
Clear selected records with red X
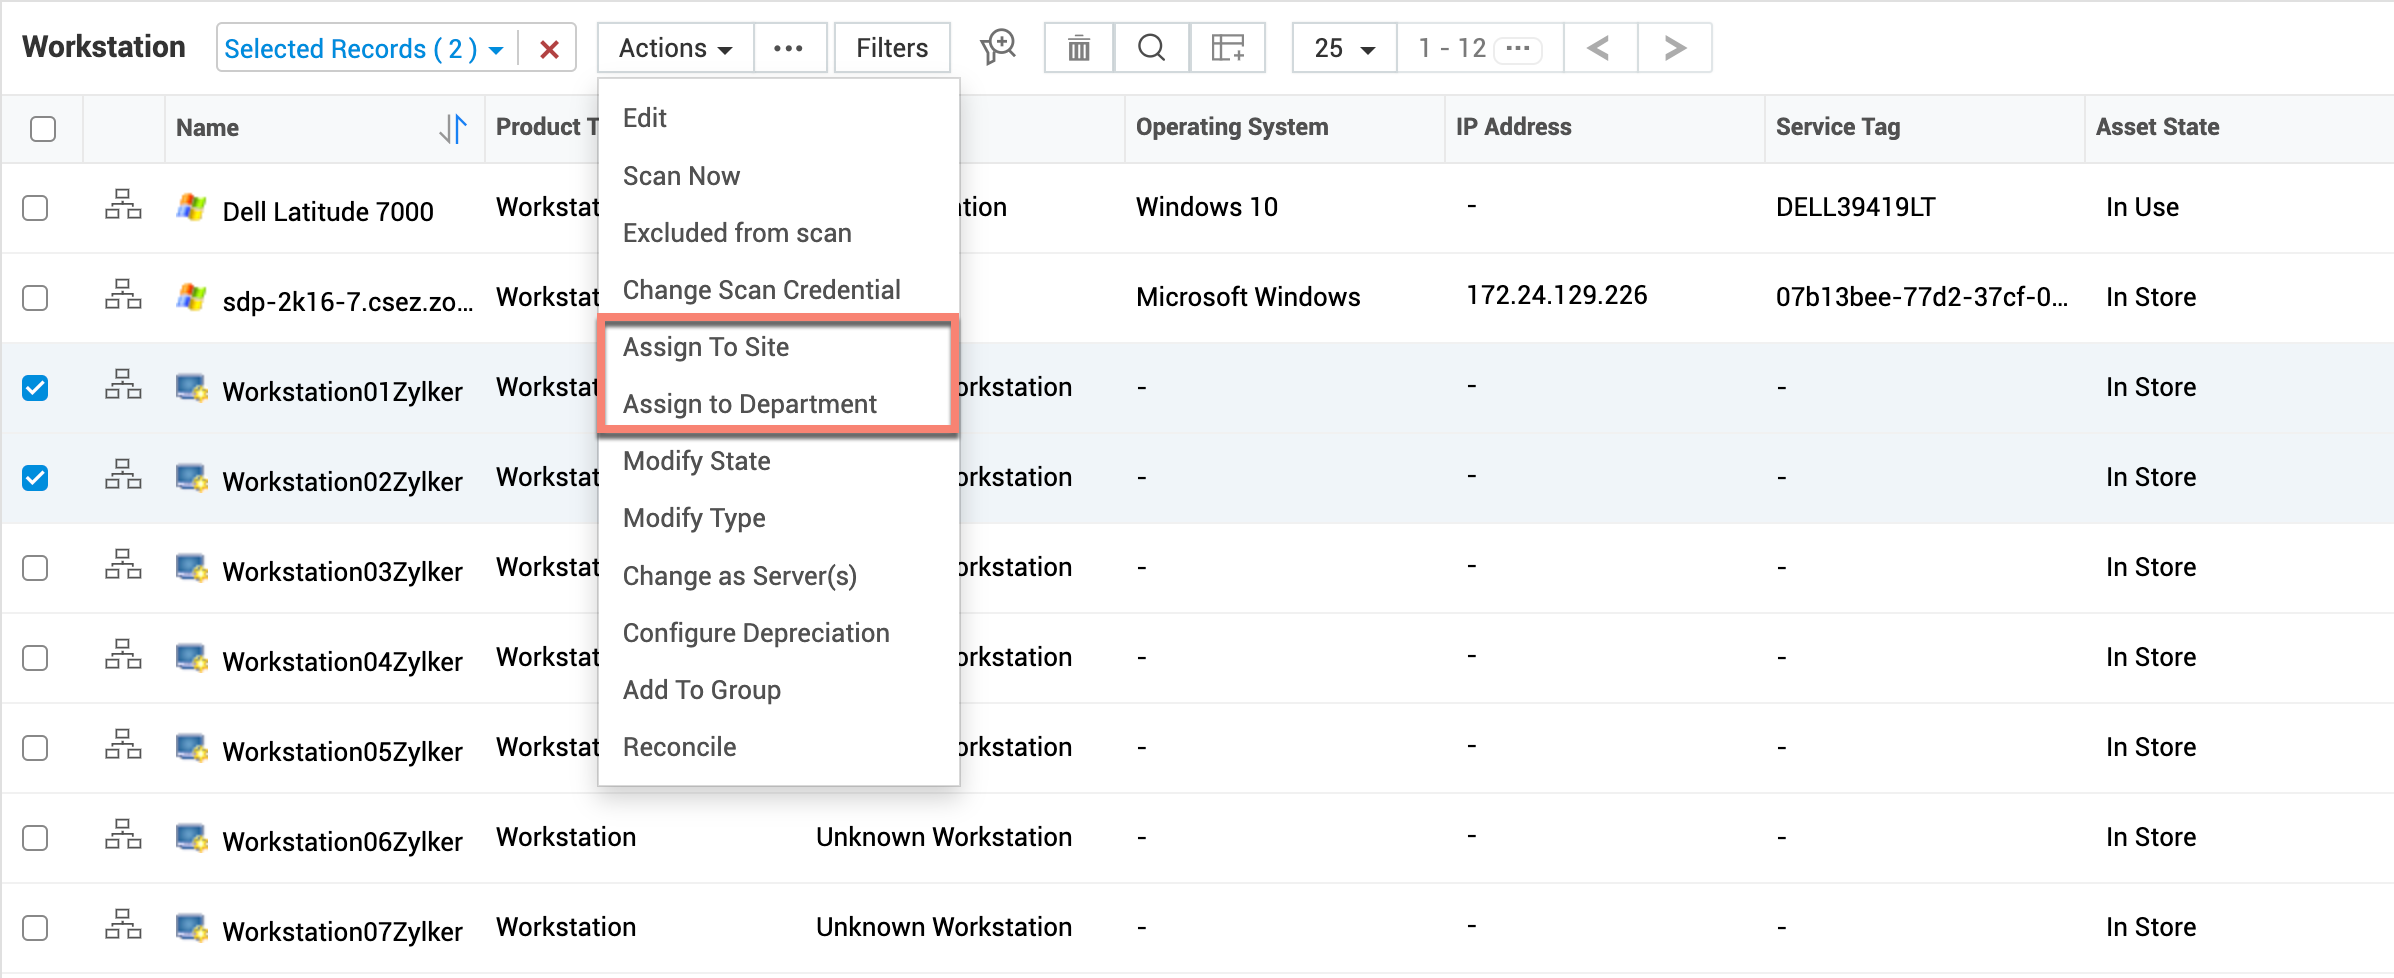coord(549,49)
